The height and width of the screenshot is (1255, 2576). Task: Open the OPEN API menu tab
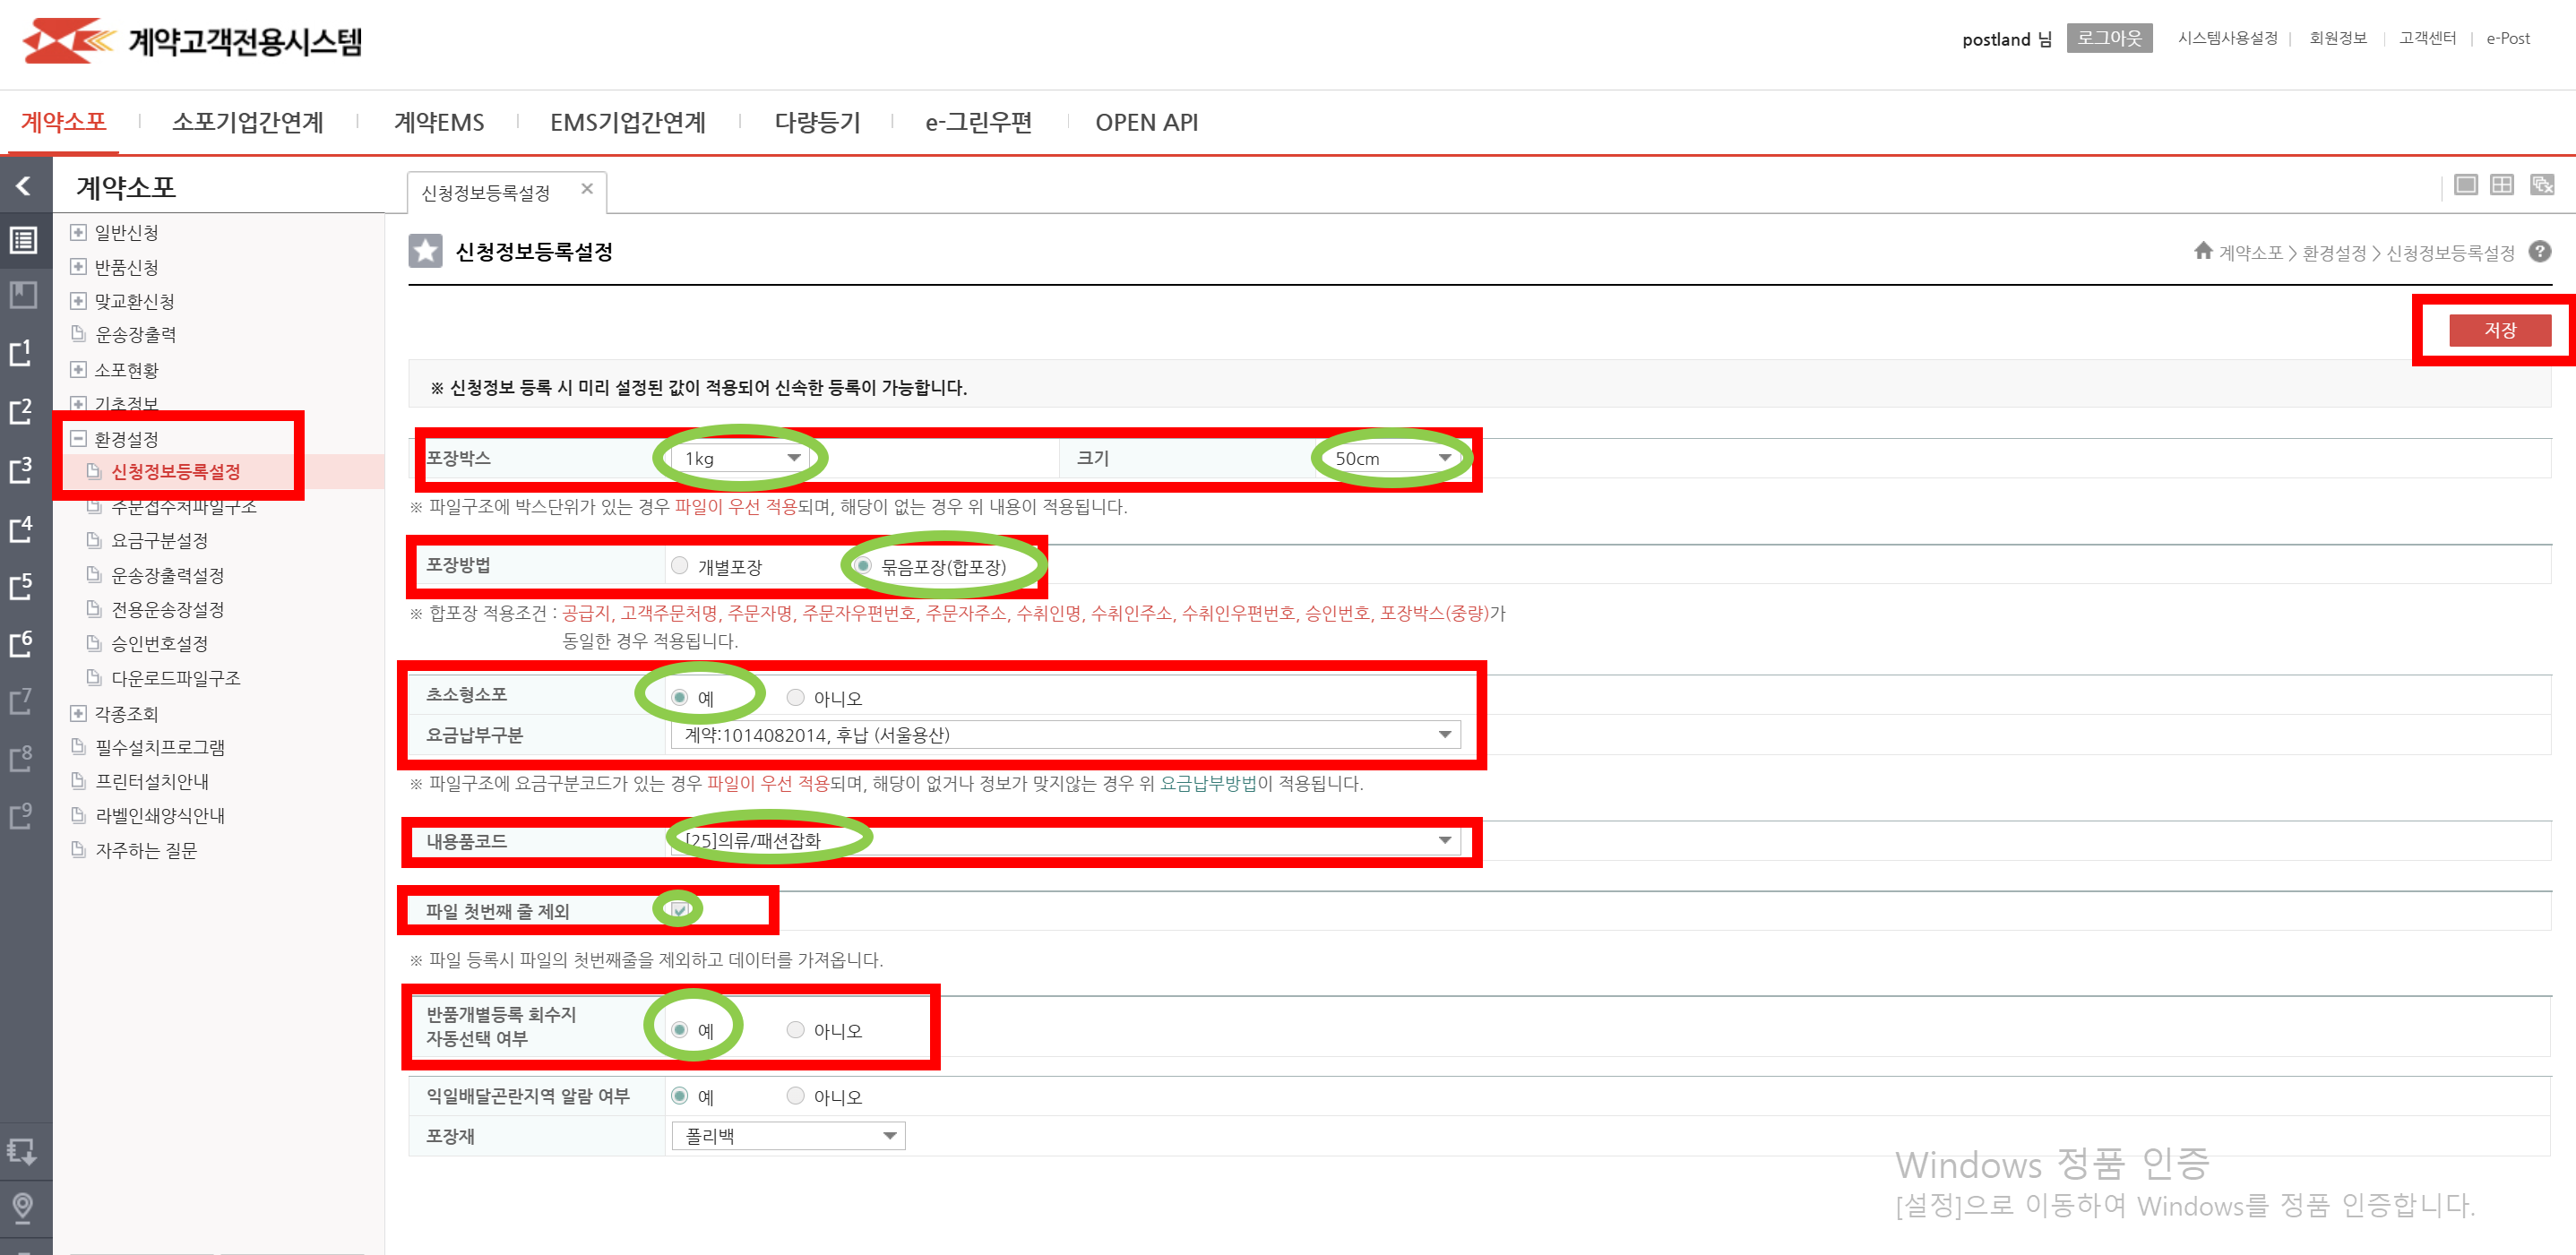click(1146, 122)
